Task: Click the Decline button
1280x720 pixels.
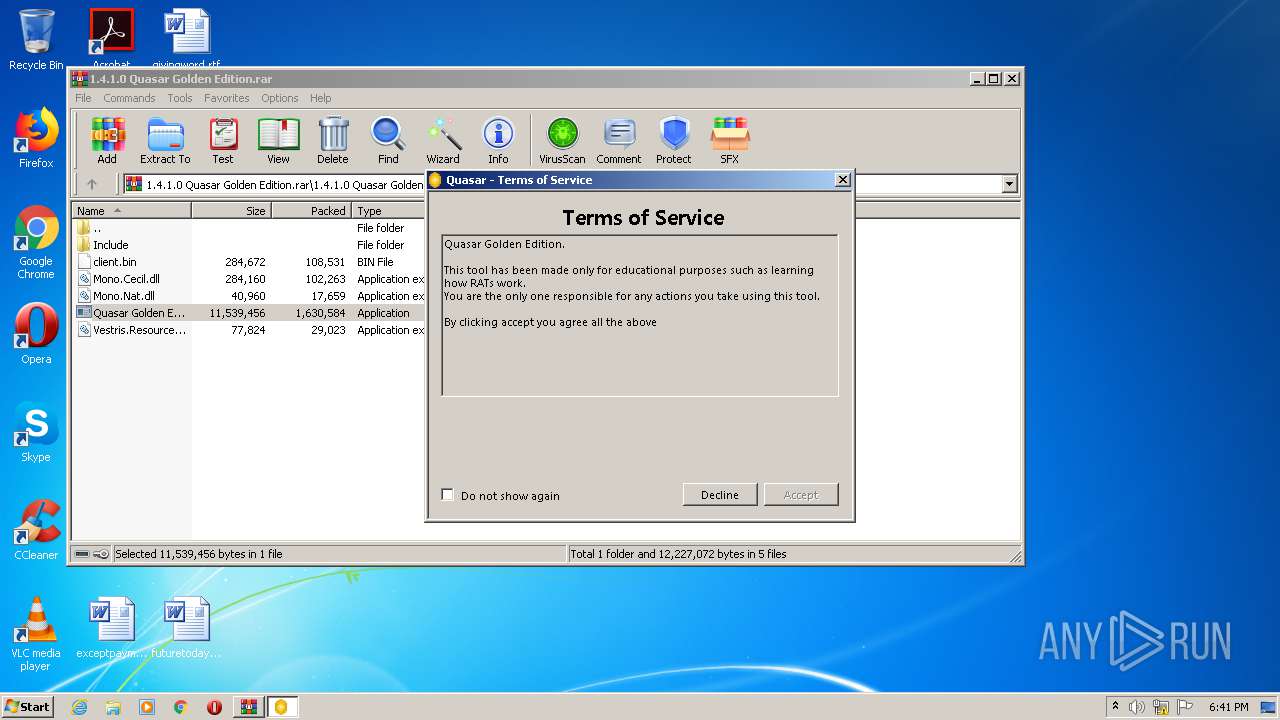Action: click(x=720, y=495)
